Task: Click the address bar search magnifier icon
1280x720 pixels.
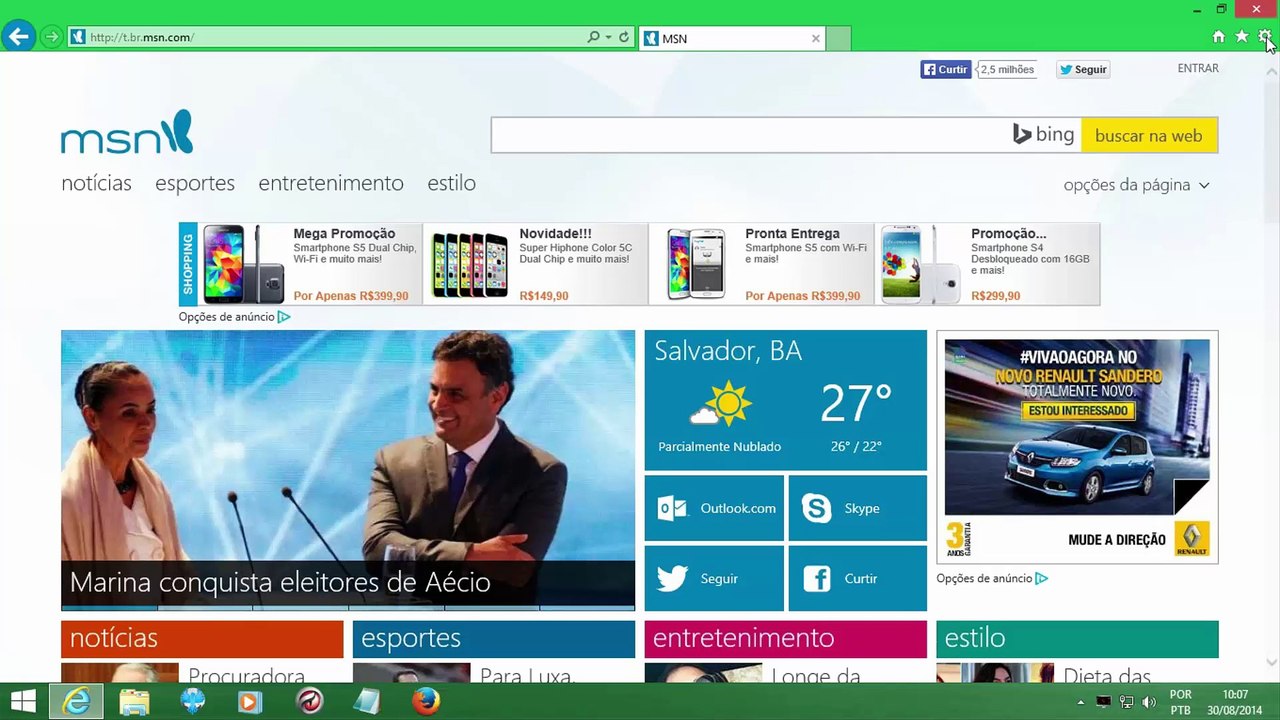Action: pyautogui.click(x=593, y=37)
